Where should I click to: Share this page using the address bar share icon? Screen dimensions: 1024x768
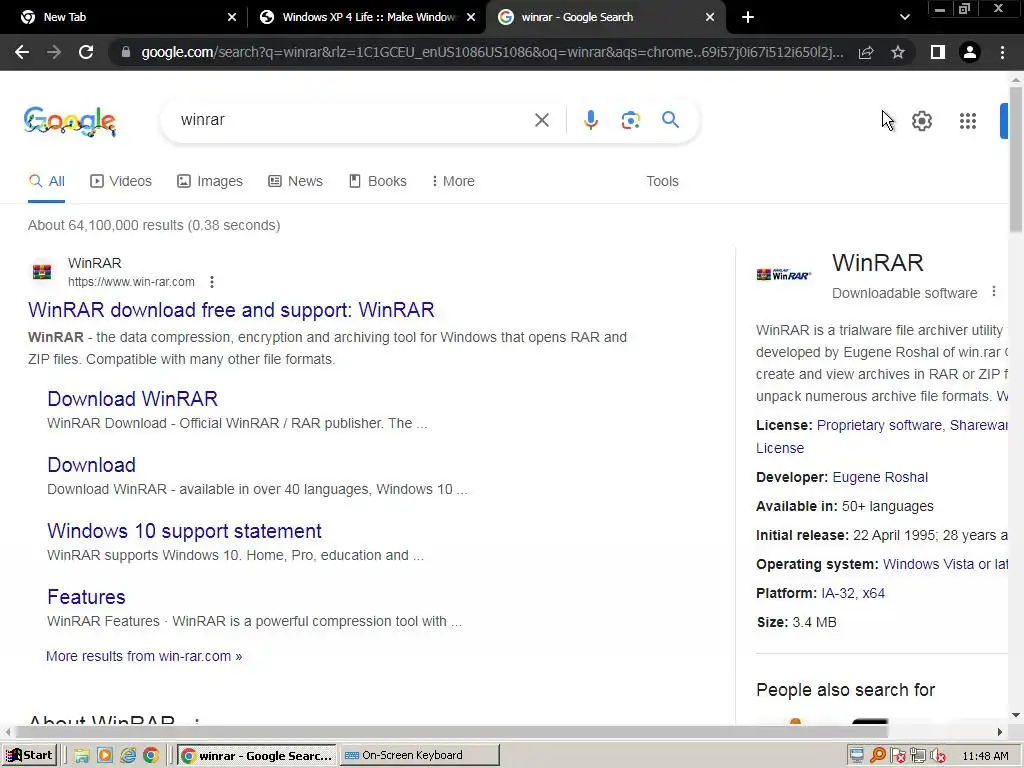click(x=866, y=52)
